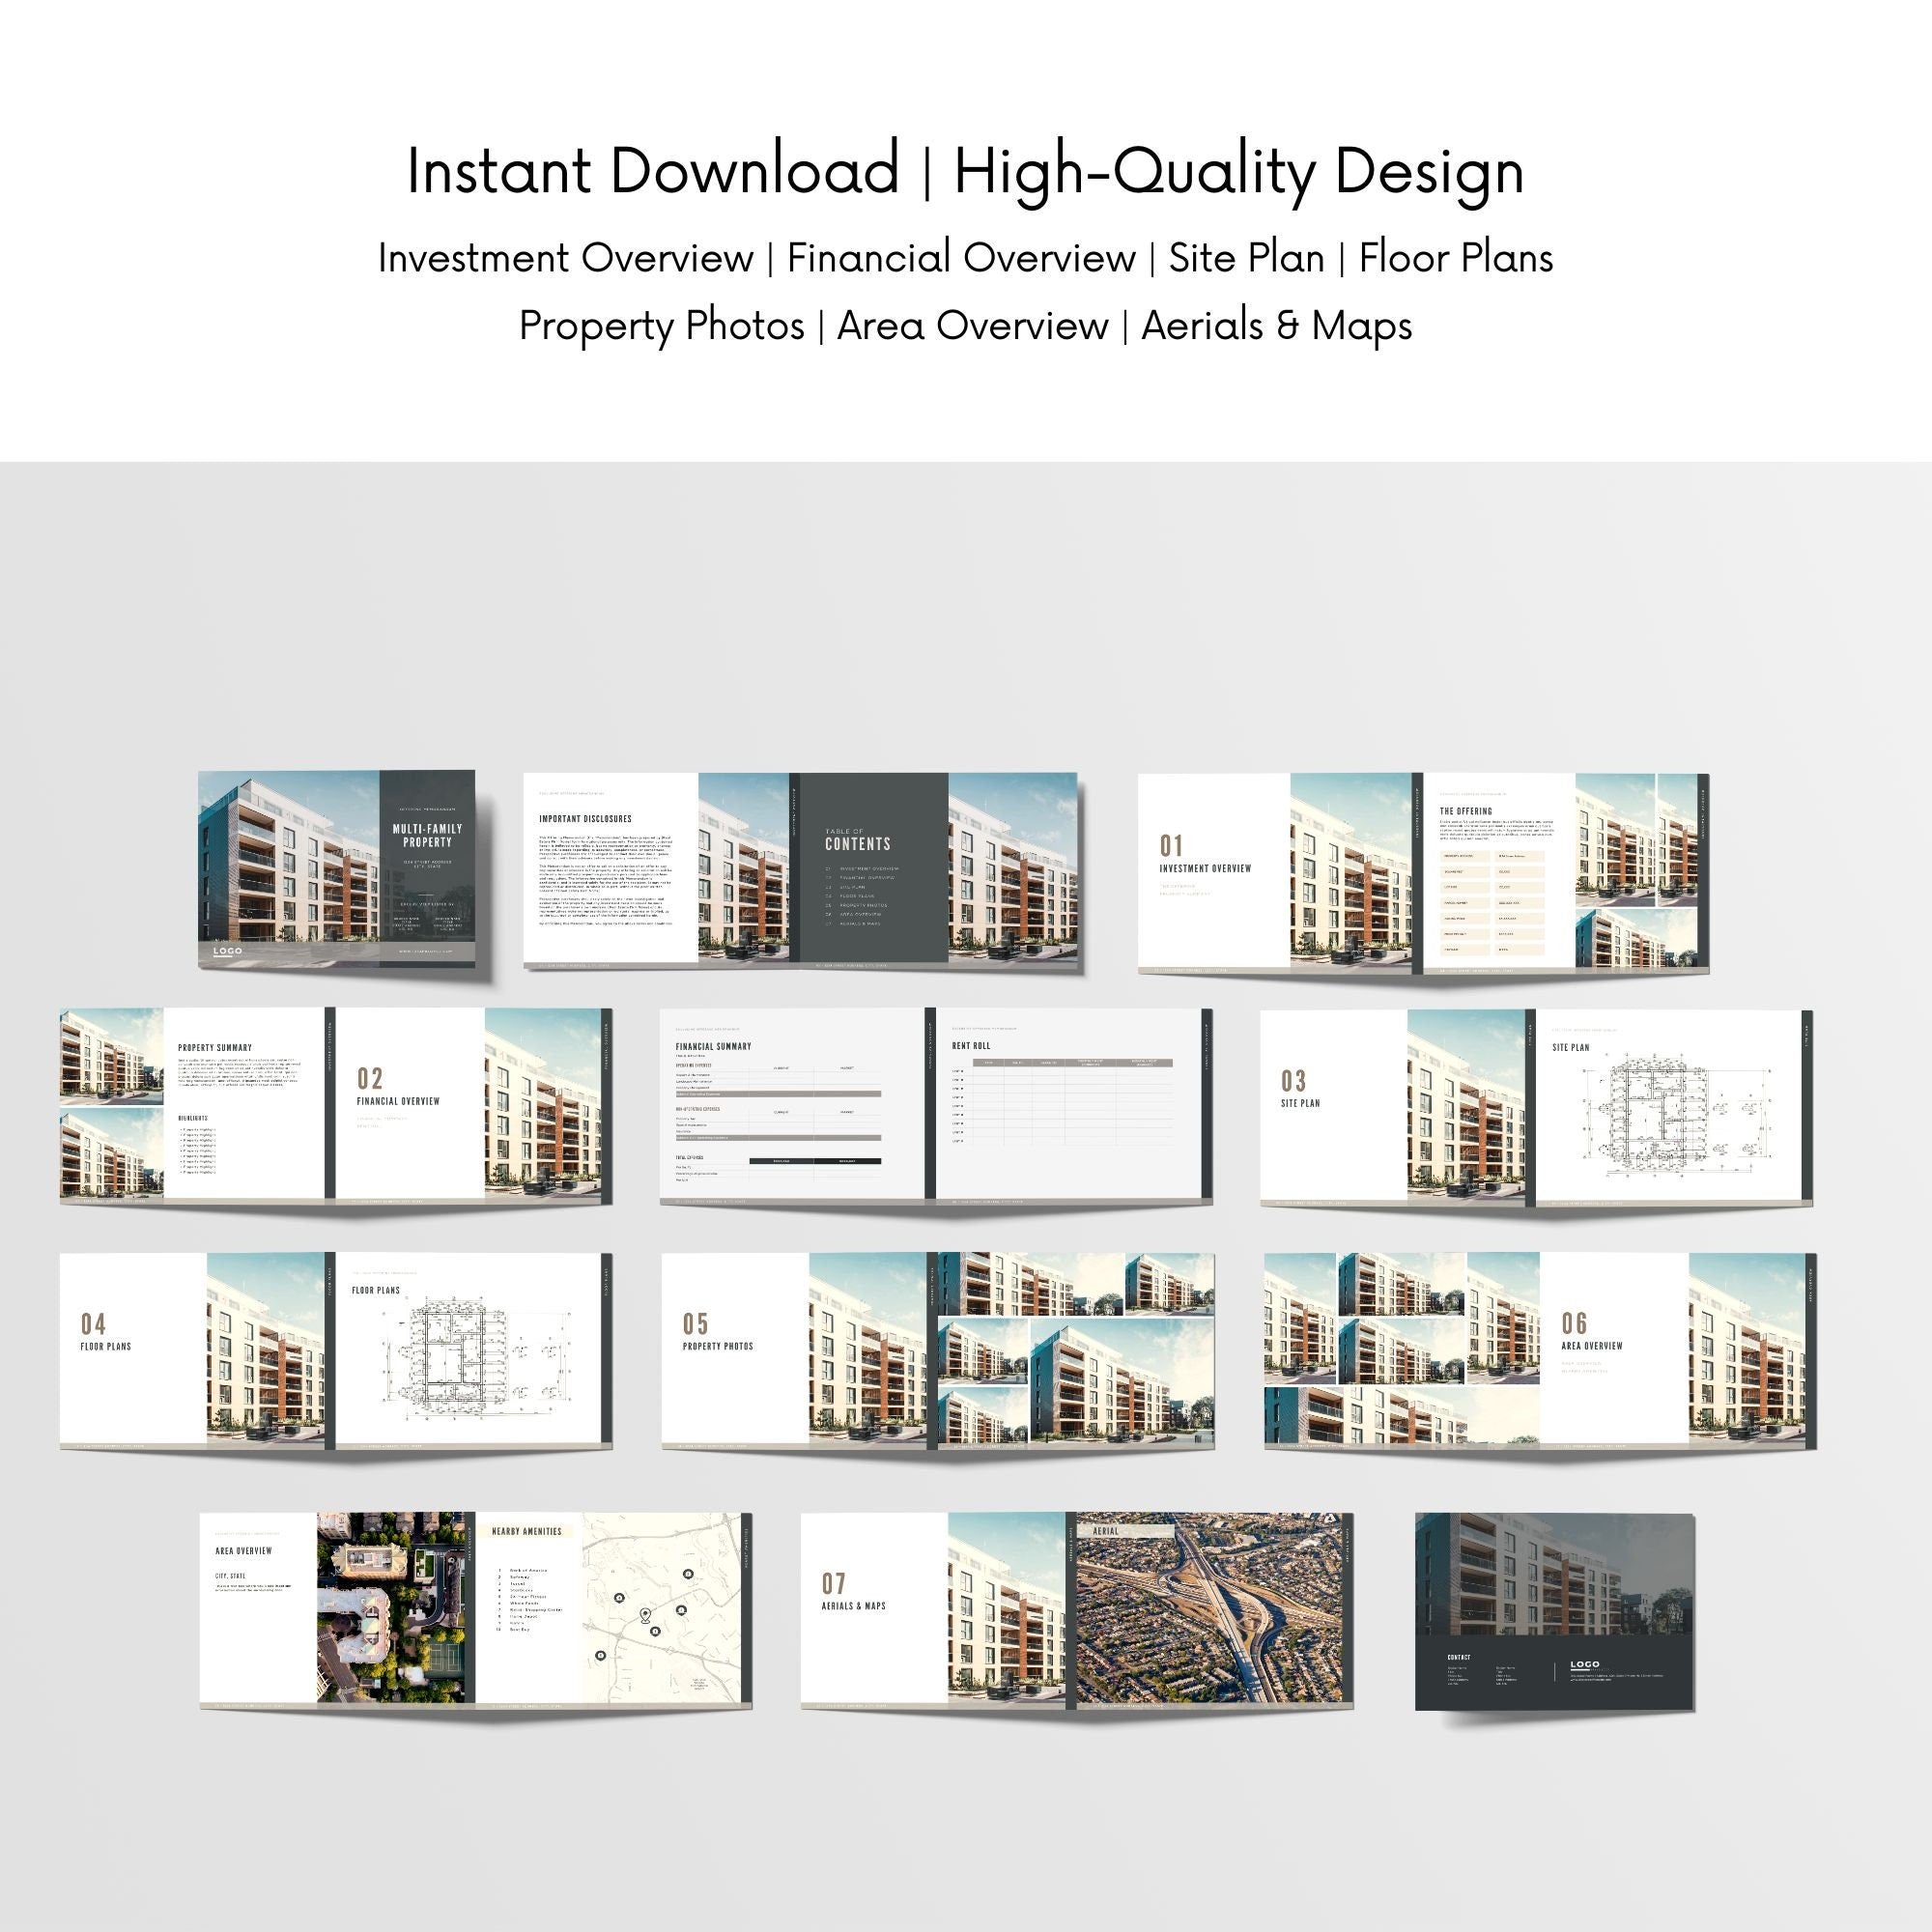
Task: Click the center location pin on amenities map
Action: (645, 1614)
